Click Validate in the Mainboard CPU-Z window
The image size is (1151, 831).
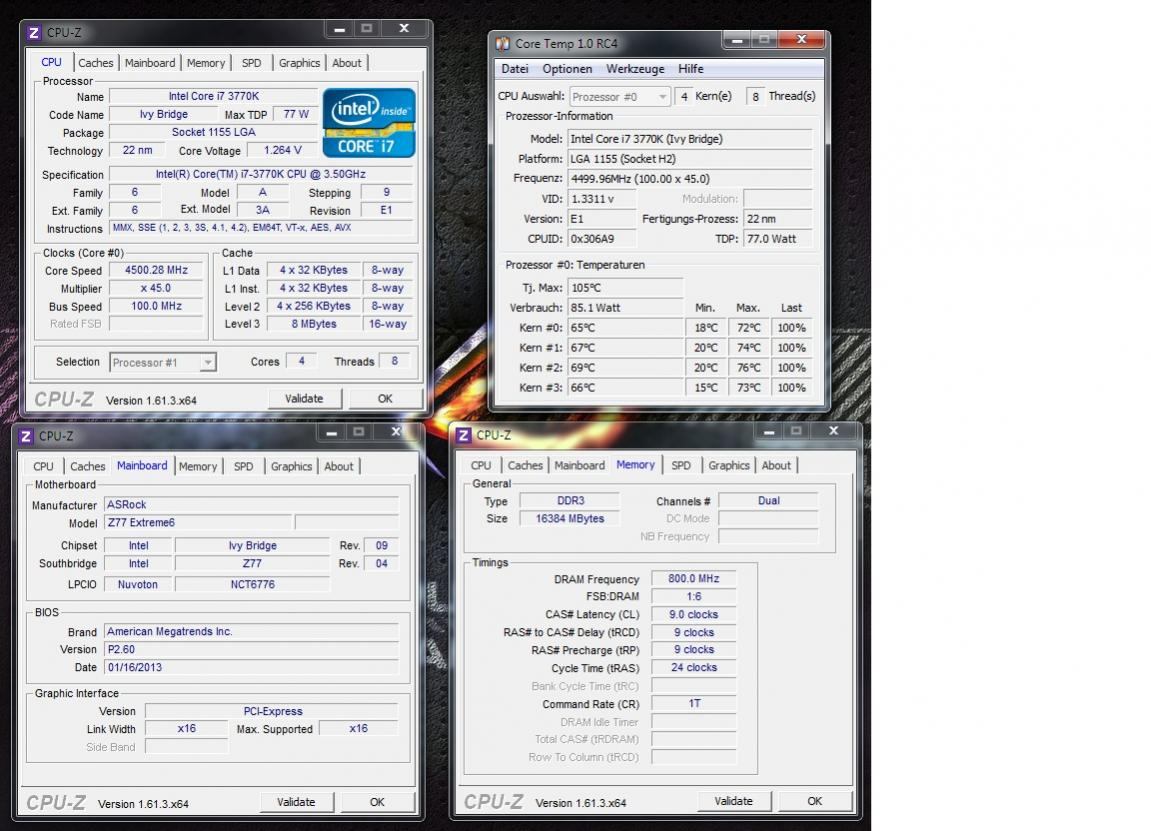(296, 802)
